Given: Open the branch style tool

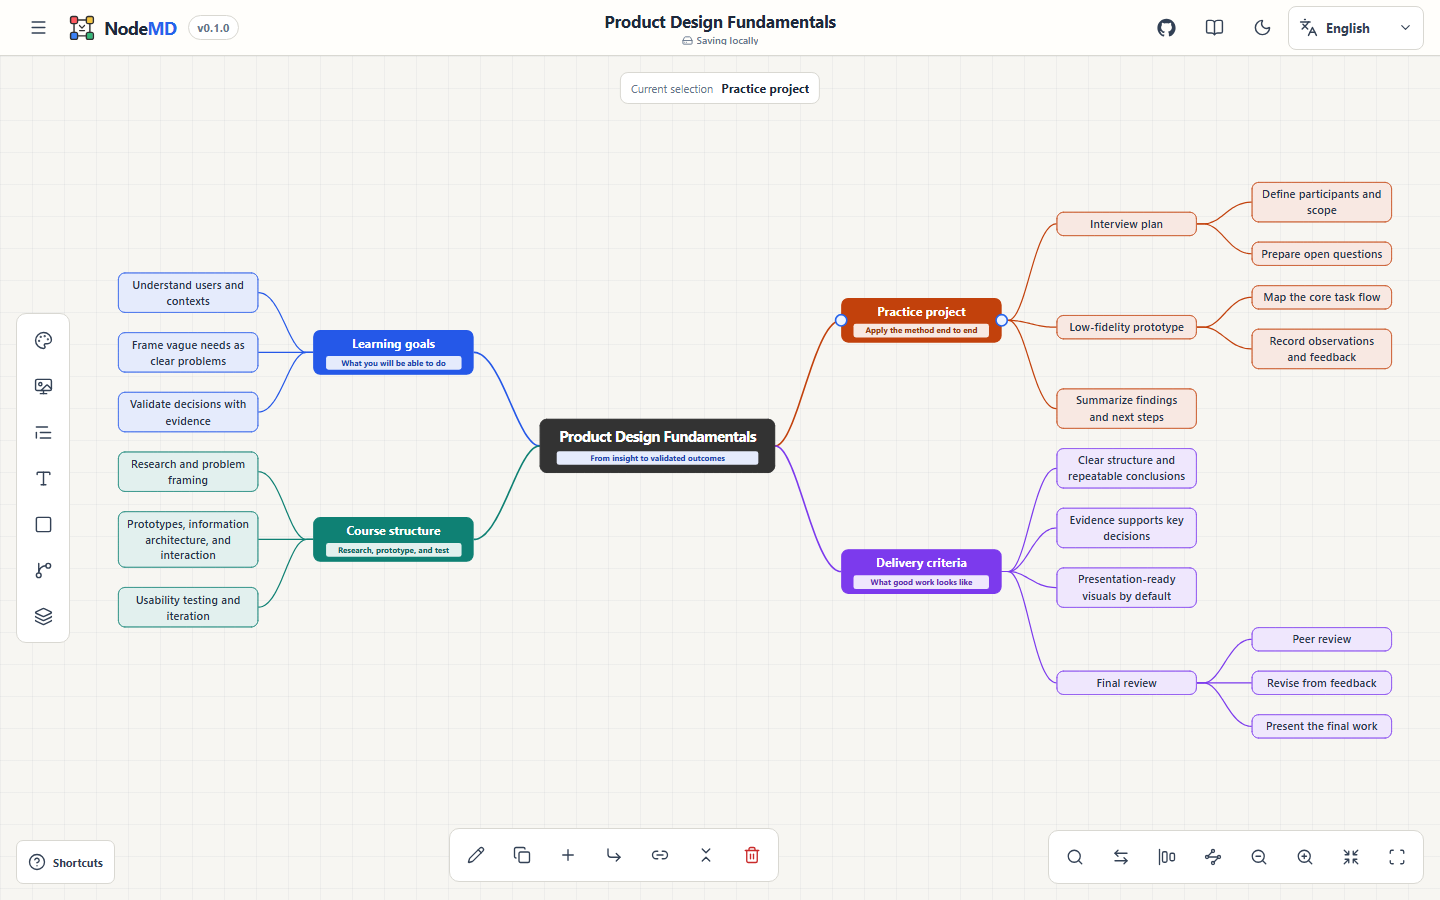Looking at the screenshot, I should (43, 571).
